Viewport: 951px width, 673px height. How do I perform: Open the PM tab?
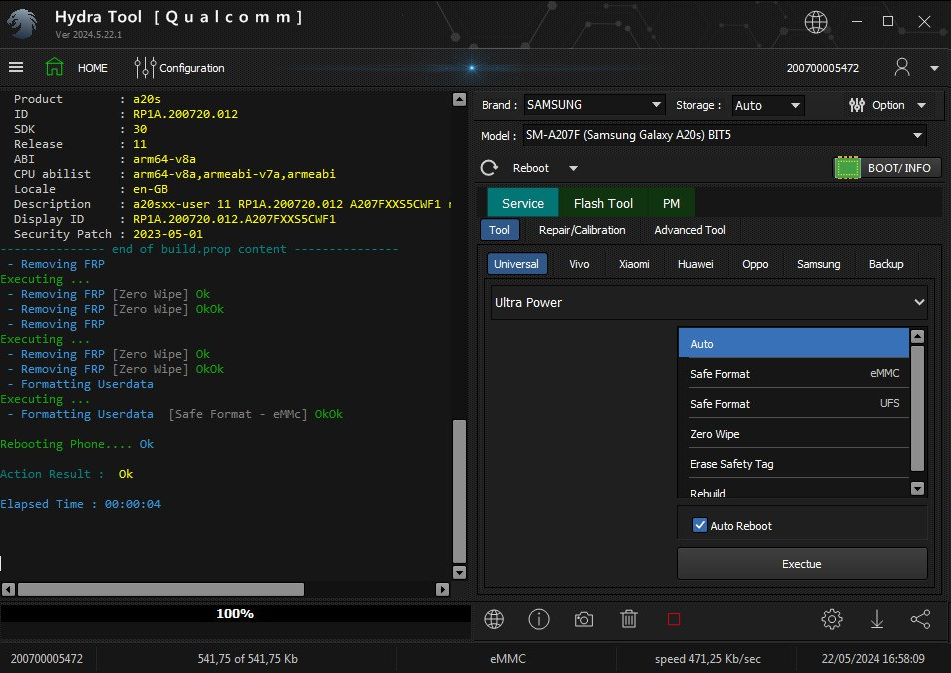tap(671, 203)
